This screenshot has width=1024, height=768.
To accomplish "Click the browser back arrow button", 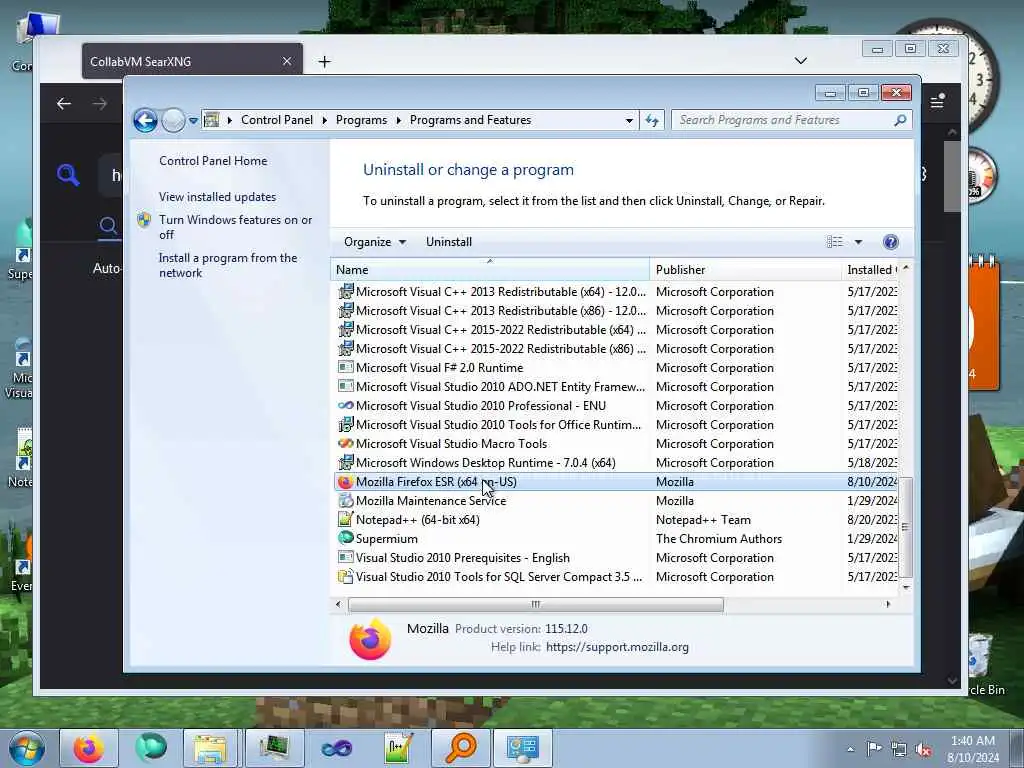I will 63,104.
